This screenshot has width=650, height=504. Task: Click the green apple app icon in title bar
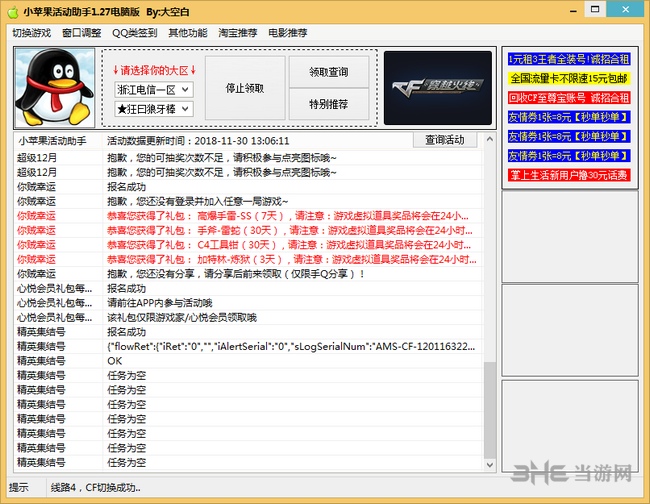pyautogui.click(x=13, y=12)
